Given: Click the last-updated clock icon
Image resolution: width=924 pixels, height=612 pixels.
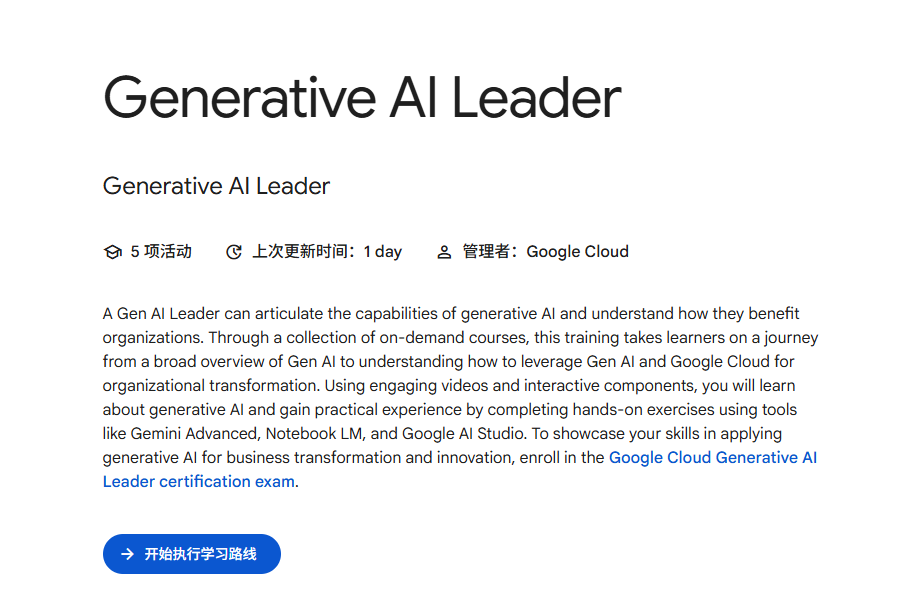Looking at the screenshot, I should pos(234,252).
